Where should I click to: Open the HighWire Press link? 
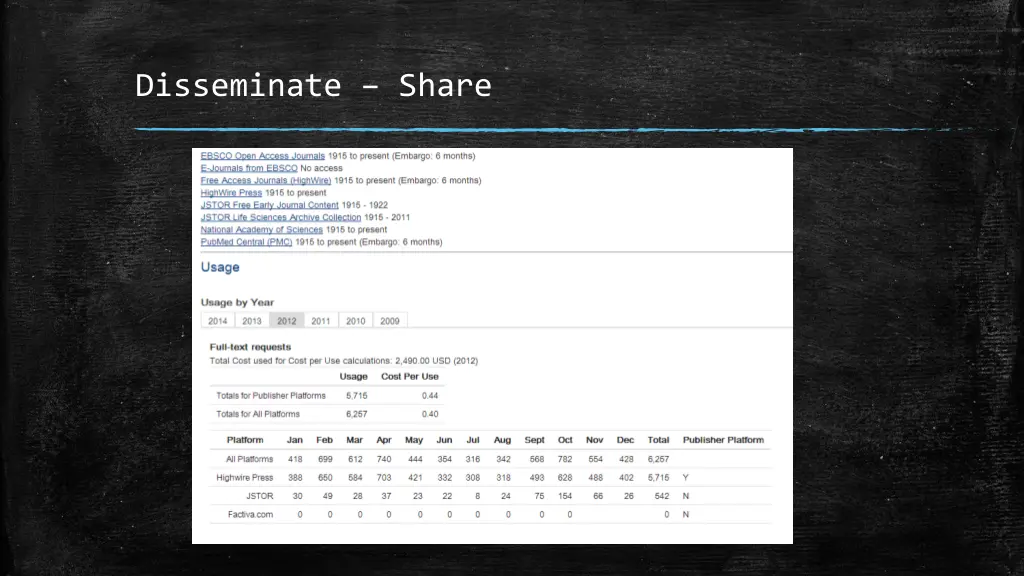click(x=231, y=193)
